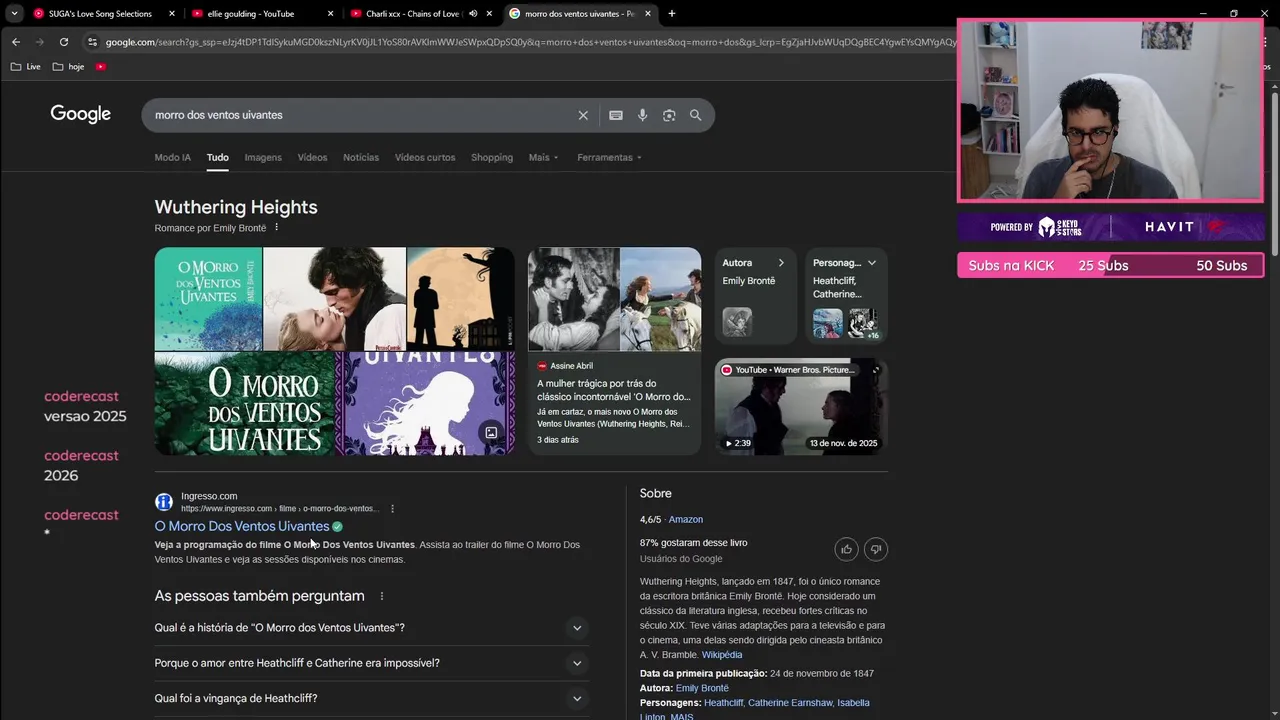Open the hoje bookmarks folder
The width and height of the screenshot is (1280, 720).
[69, 66]
